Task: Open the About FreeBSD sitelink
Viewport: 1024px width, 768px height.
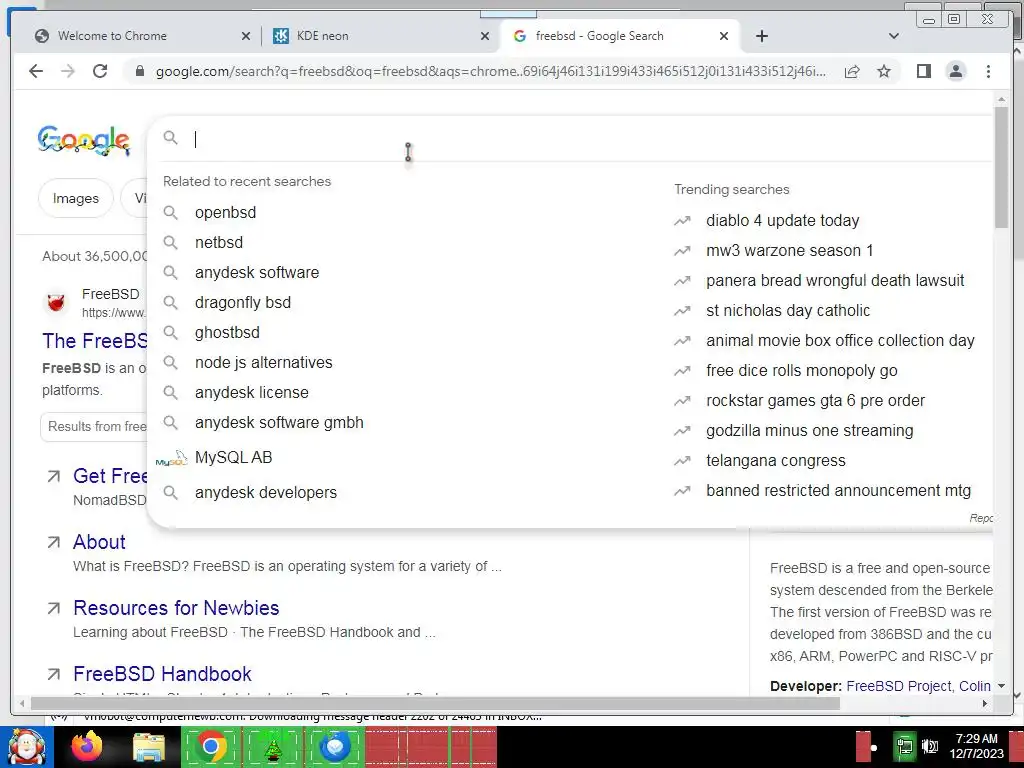Action: click(x=99, y=541)
